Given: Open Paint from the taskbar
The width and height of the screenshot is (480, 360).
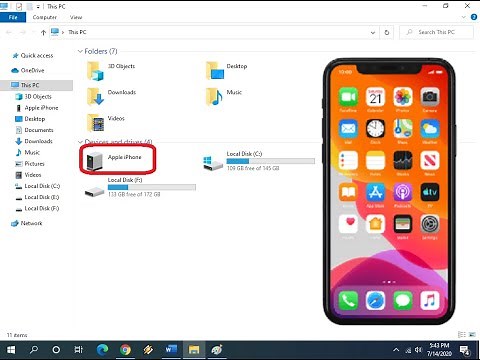Looking at the screenshot, I should pos(217,350).
